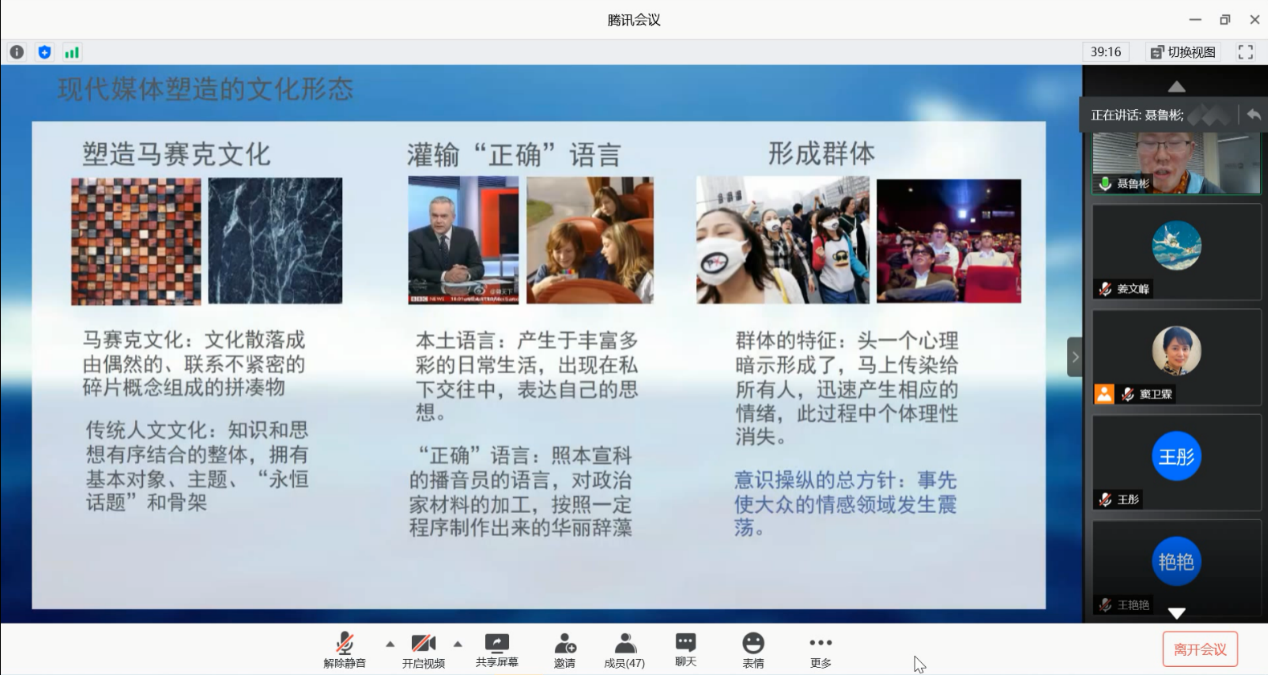Click the Switch View (切换视图) button

click(1183, 52)
